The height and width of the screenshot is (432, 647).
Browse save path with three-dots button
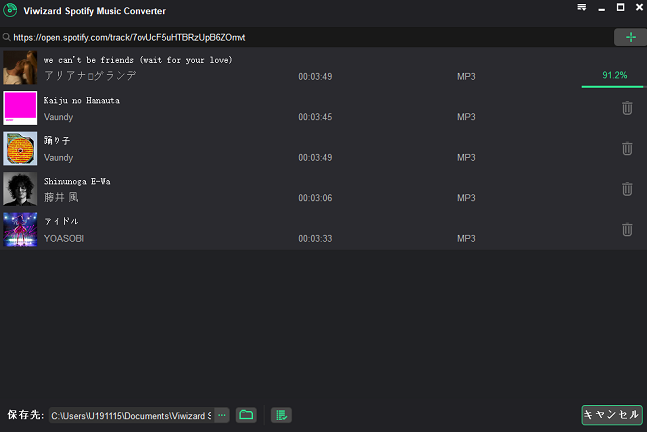click(x=222, y=415)
